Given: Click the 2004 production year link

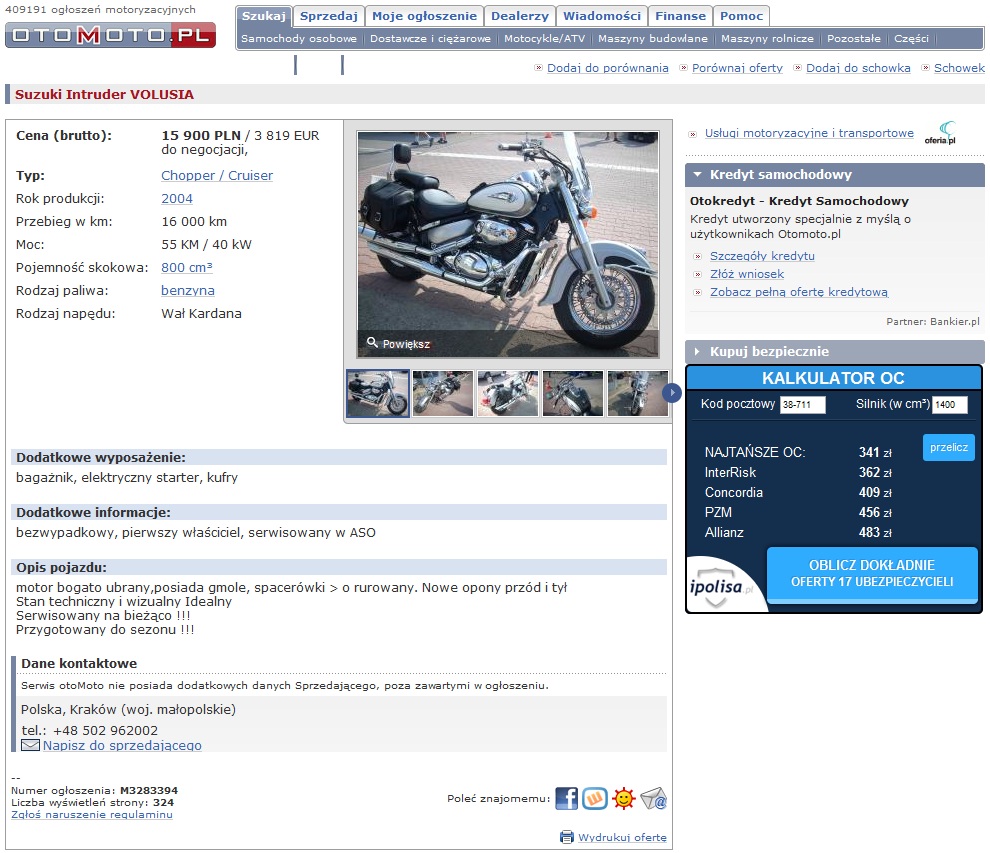Looking at the screenshot, I should pos(177,198).
